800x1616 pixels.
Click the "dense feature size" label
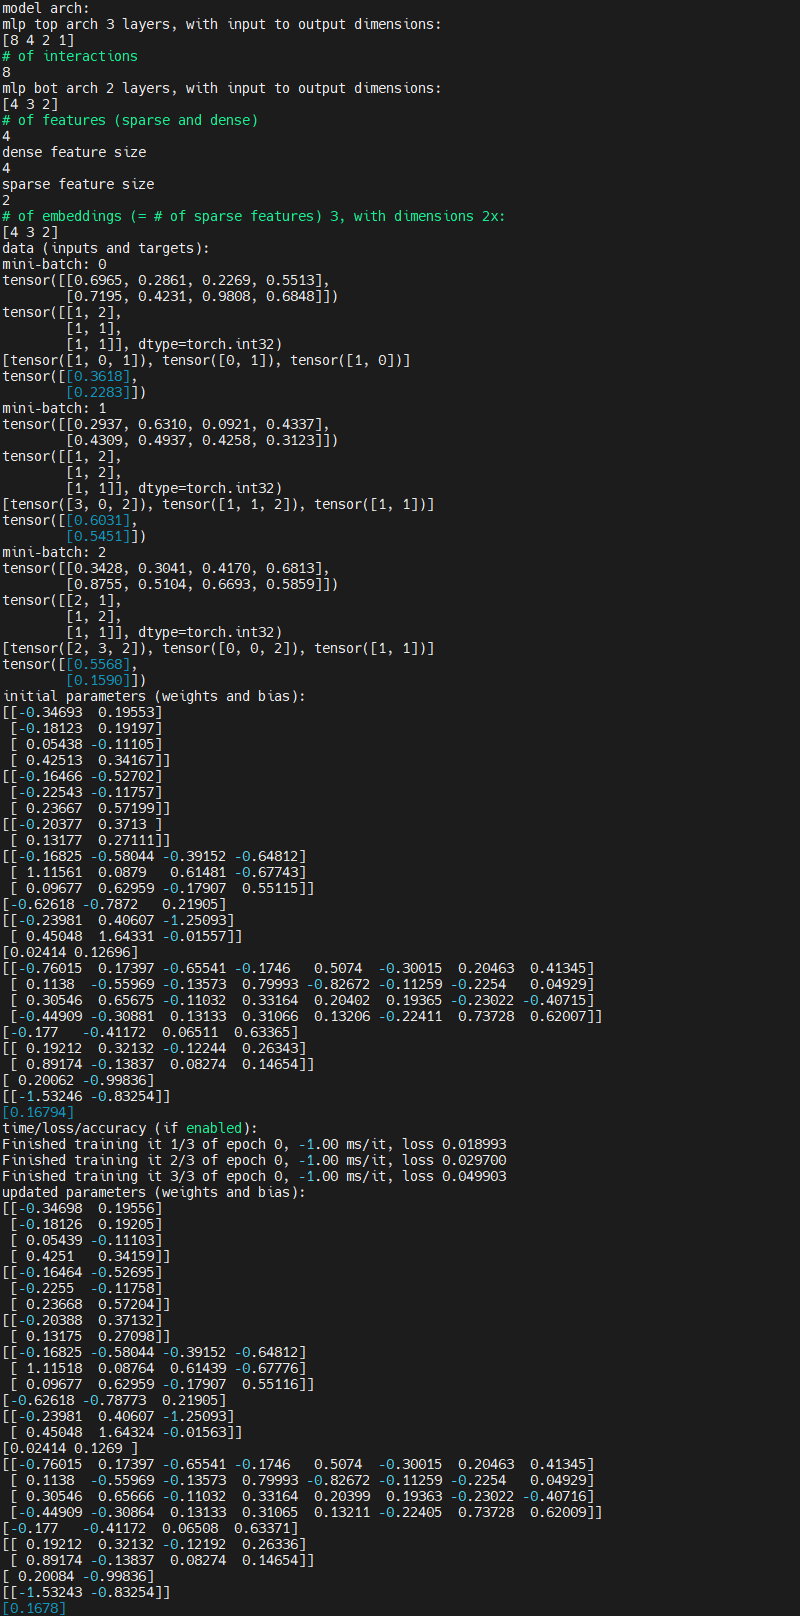tap(74, 152)
